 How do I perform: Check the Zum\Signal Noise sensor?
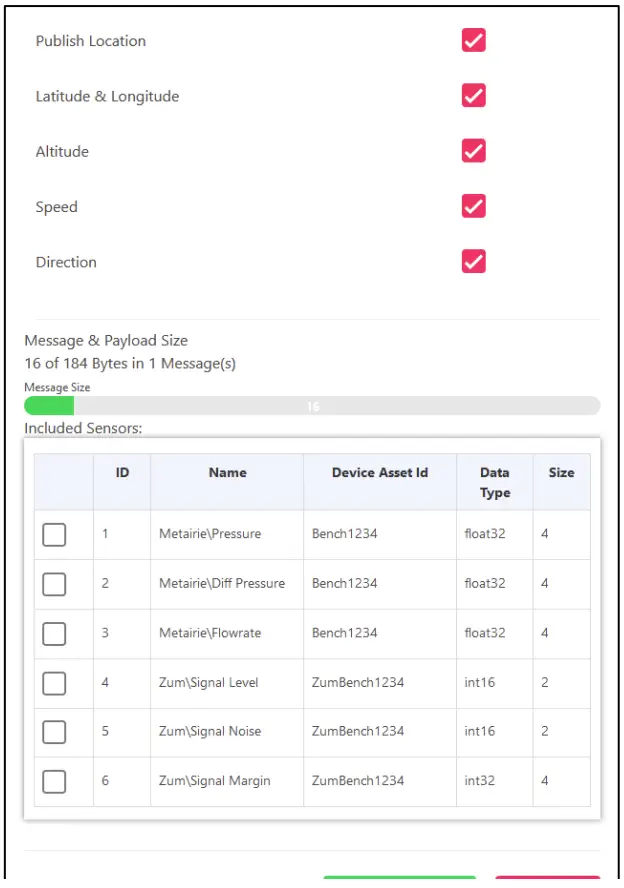(54, 731)
